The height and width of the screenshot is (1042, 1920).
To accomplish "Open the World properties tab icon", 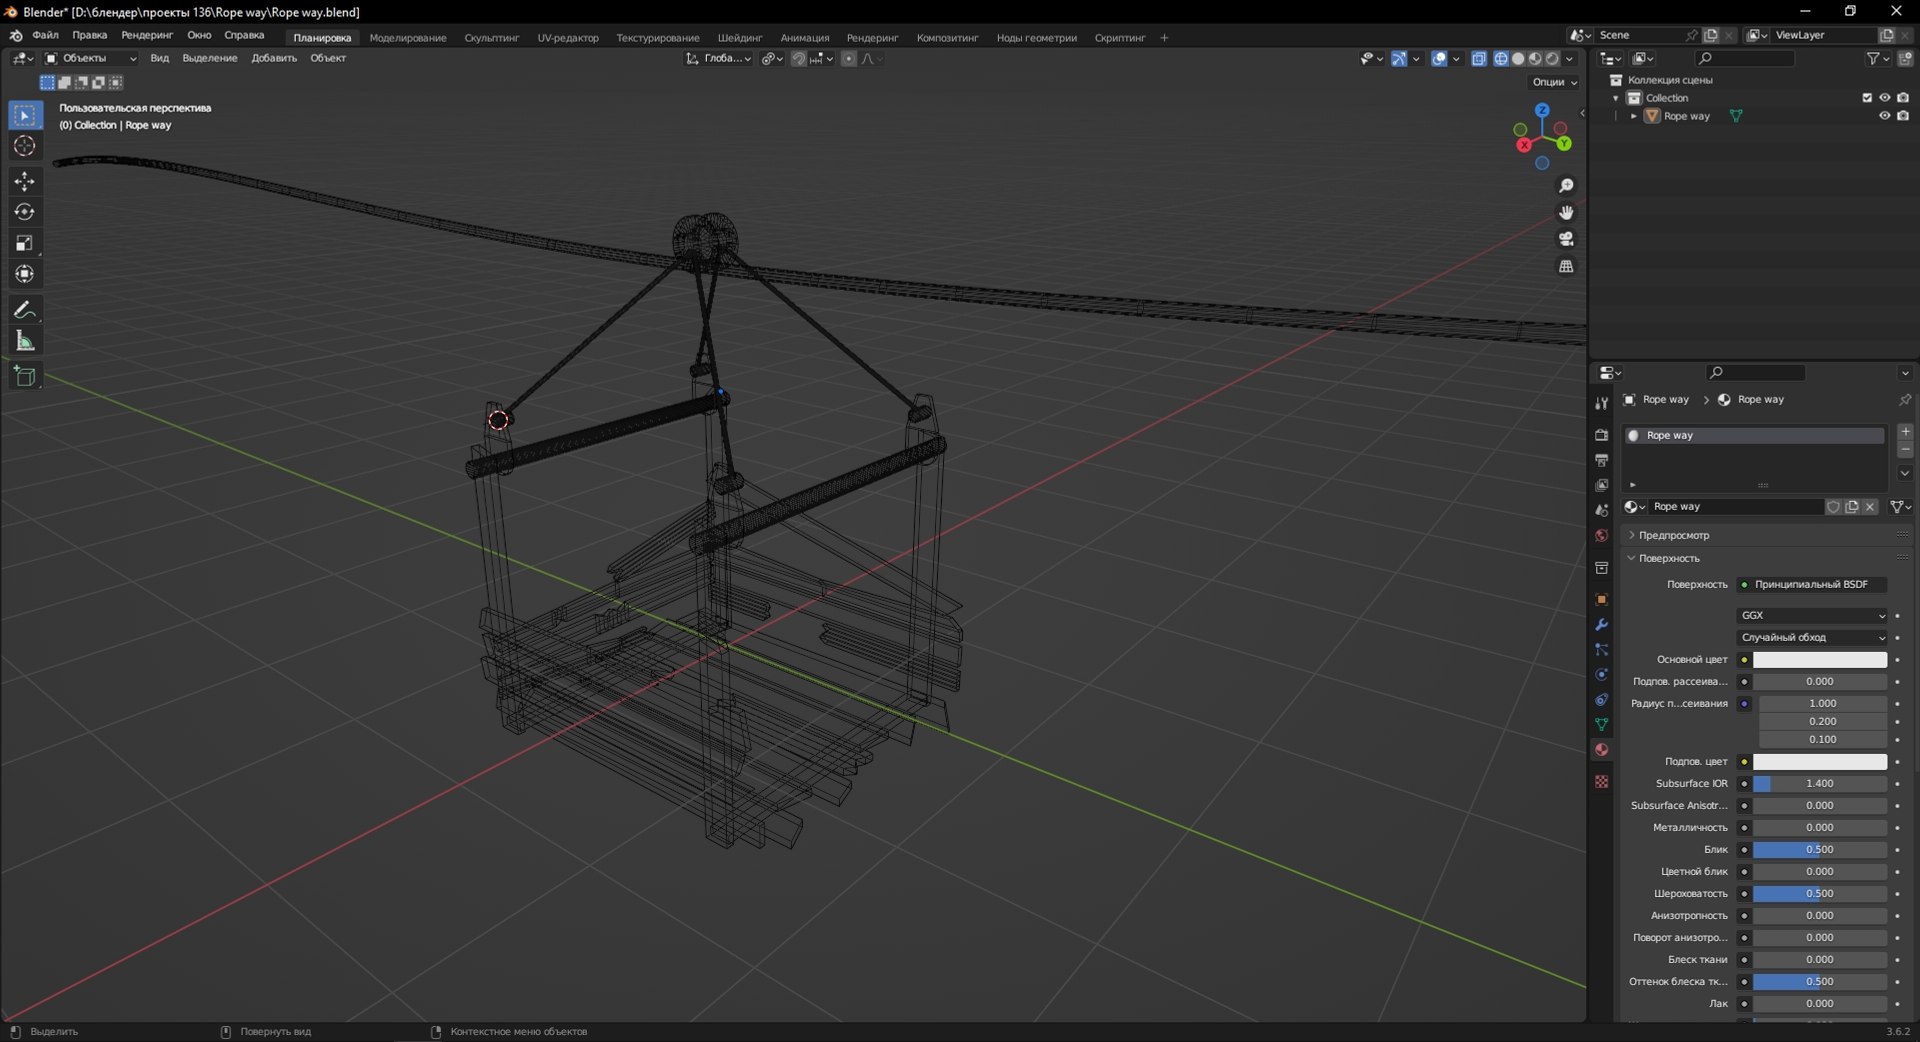I will click(1601, 536).
